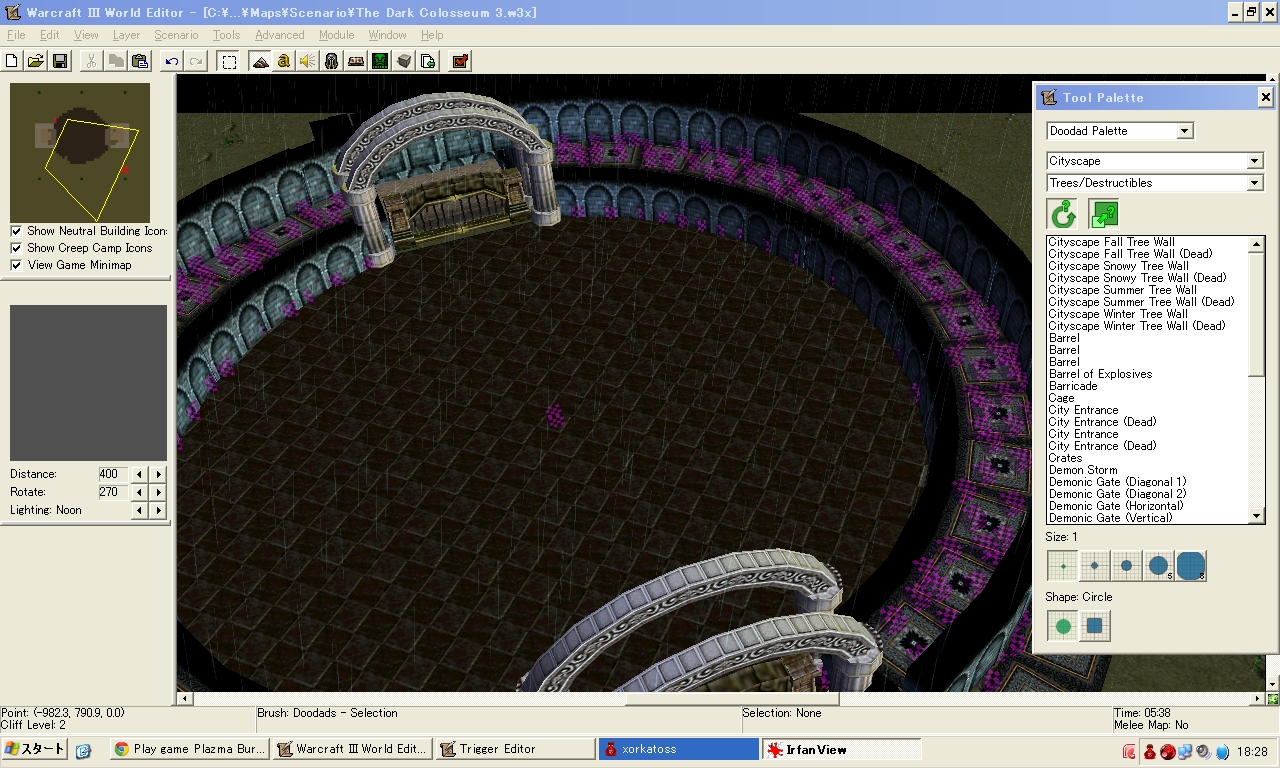1280x768 pixels.
Task: Click random scale doodad icon
Action: click(x=1103, y=214)
